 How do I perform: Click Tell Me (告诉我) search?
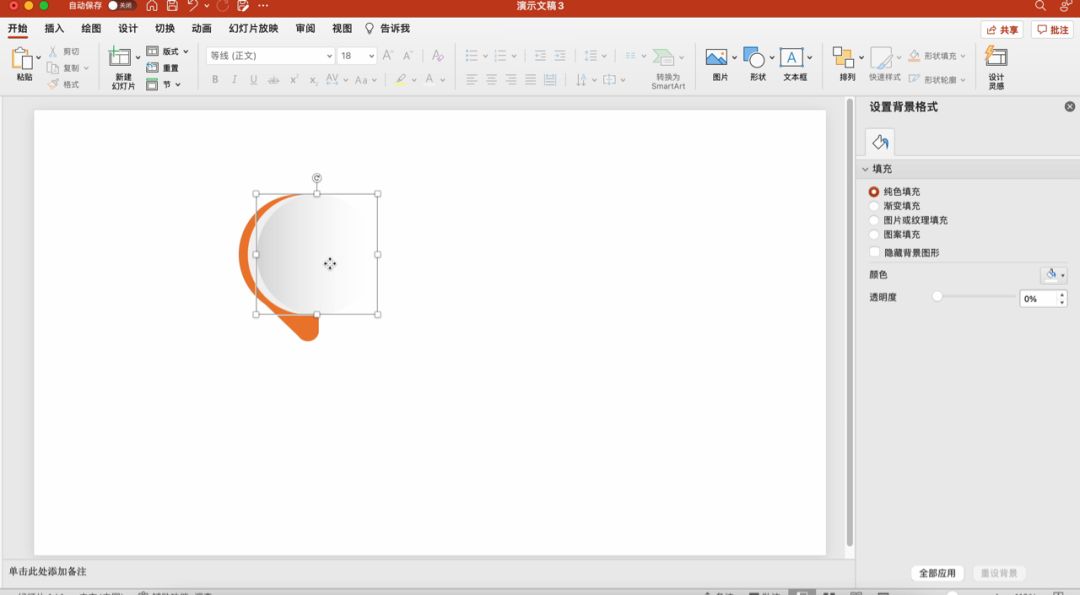387,28
